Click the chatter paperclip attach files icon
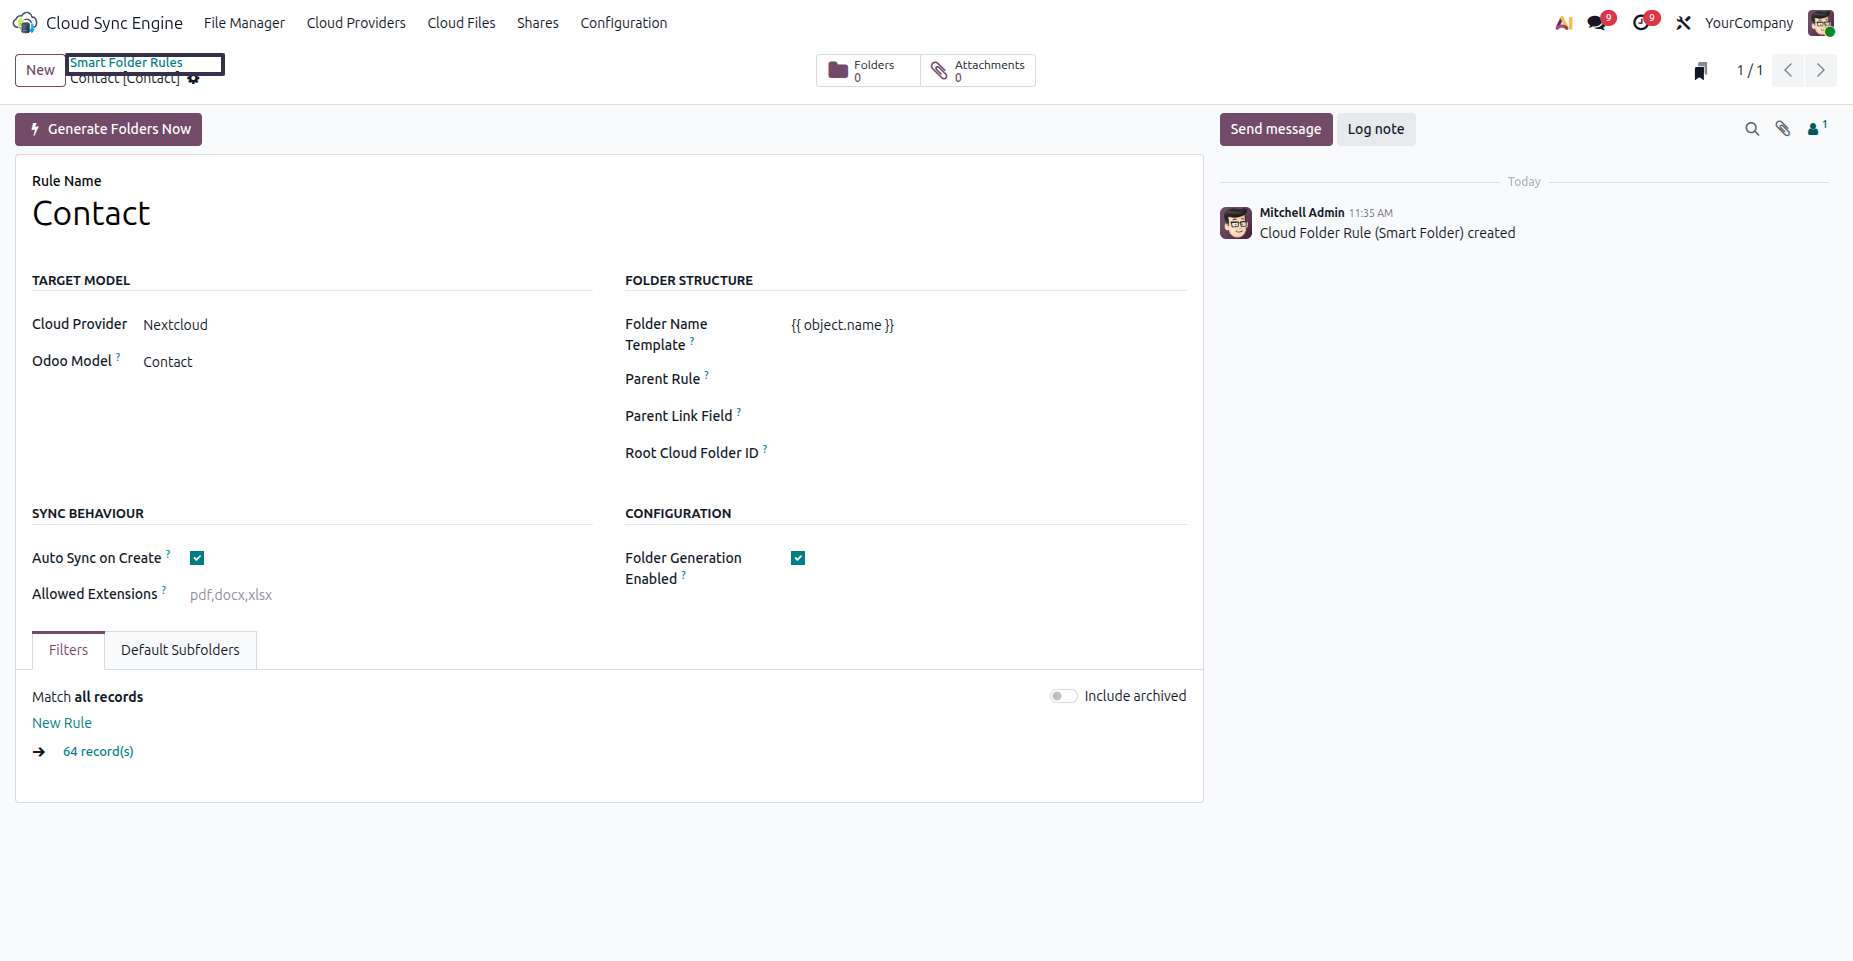Screen dimensions: 1853x961 [1783, 129]
